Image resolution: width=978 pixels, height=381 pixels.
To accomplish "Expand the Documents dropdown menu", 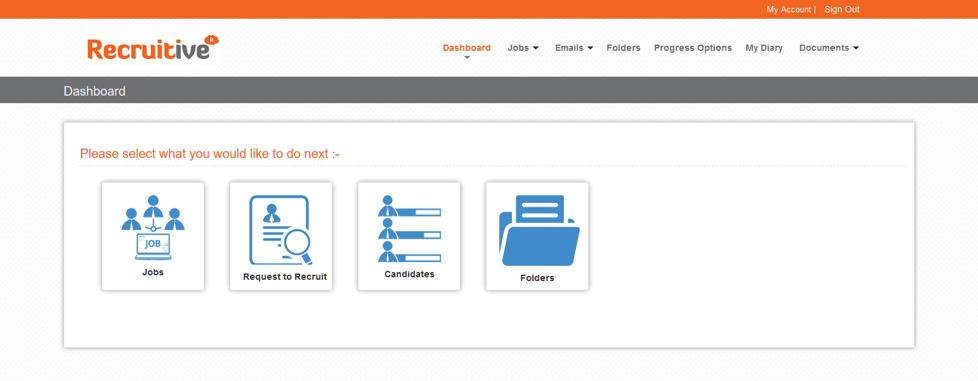I will [x=829, y=47].
